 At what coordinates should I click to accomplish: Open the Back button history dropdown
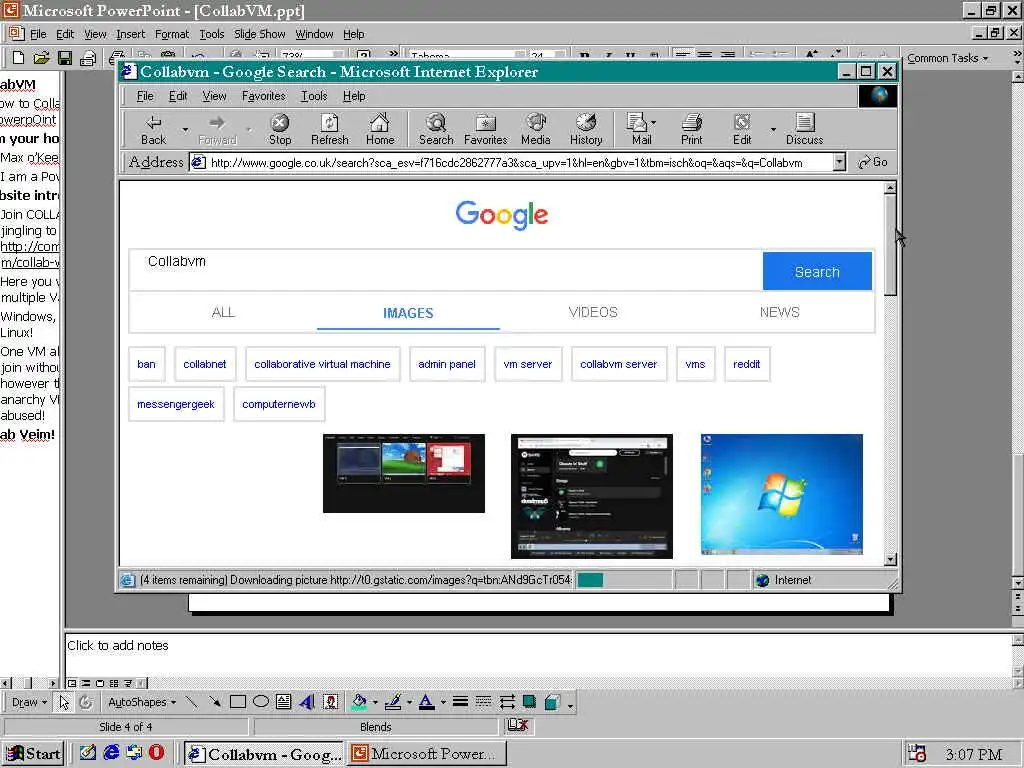click(185, 129)
